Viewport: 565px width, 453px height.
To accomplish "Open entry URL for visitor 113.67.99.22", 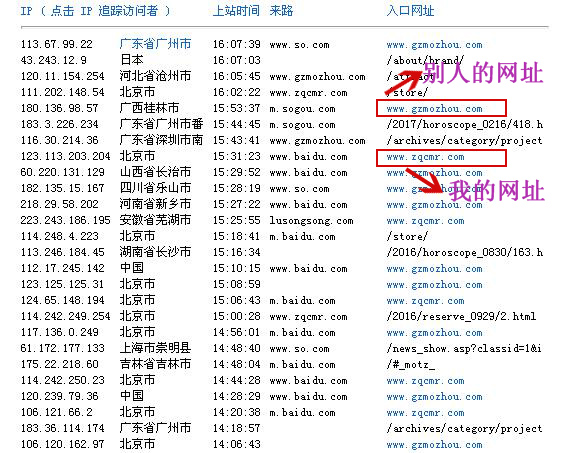I will coord(434,45).
